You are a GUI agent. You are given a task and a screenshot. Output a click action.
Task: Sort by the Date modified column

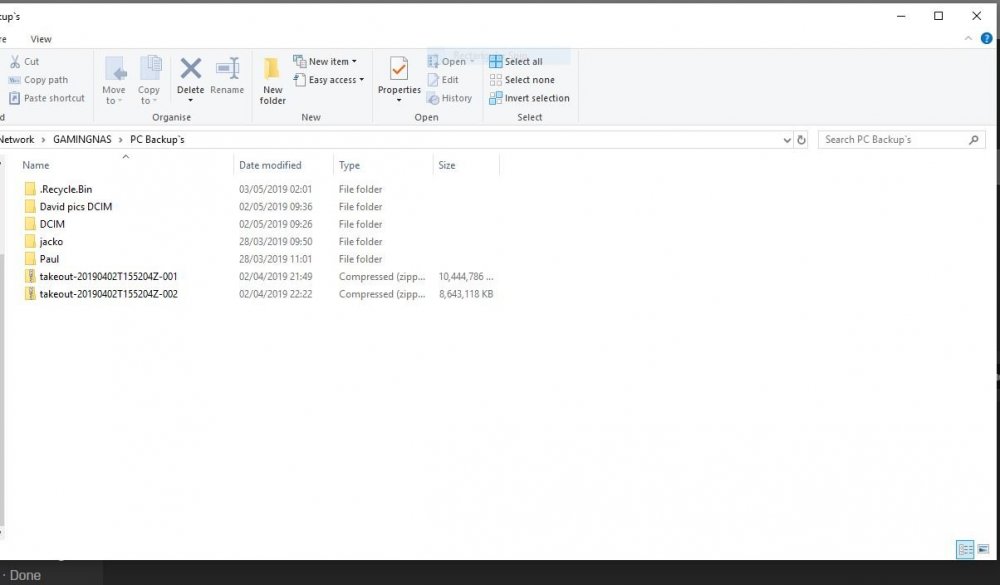(270, 165)
